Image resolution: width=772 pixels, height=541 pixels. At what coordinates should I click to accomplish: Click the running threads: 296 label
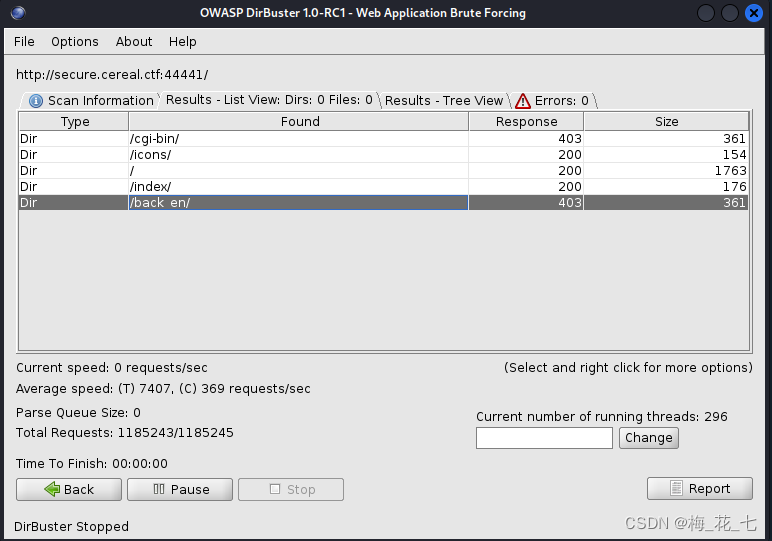[602, 417]
